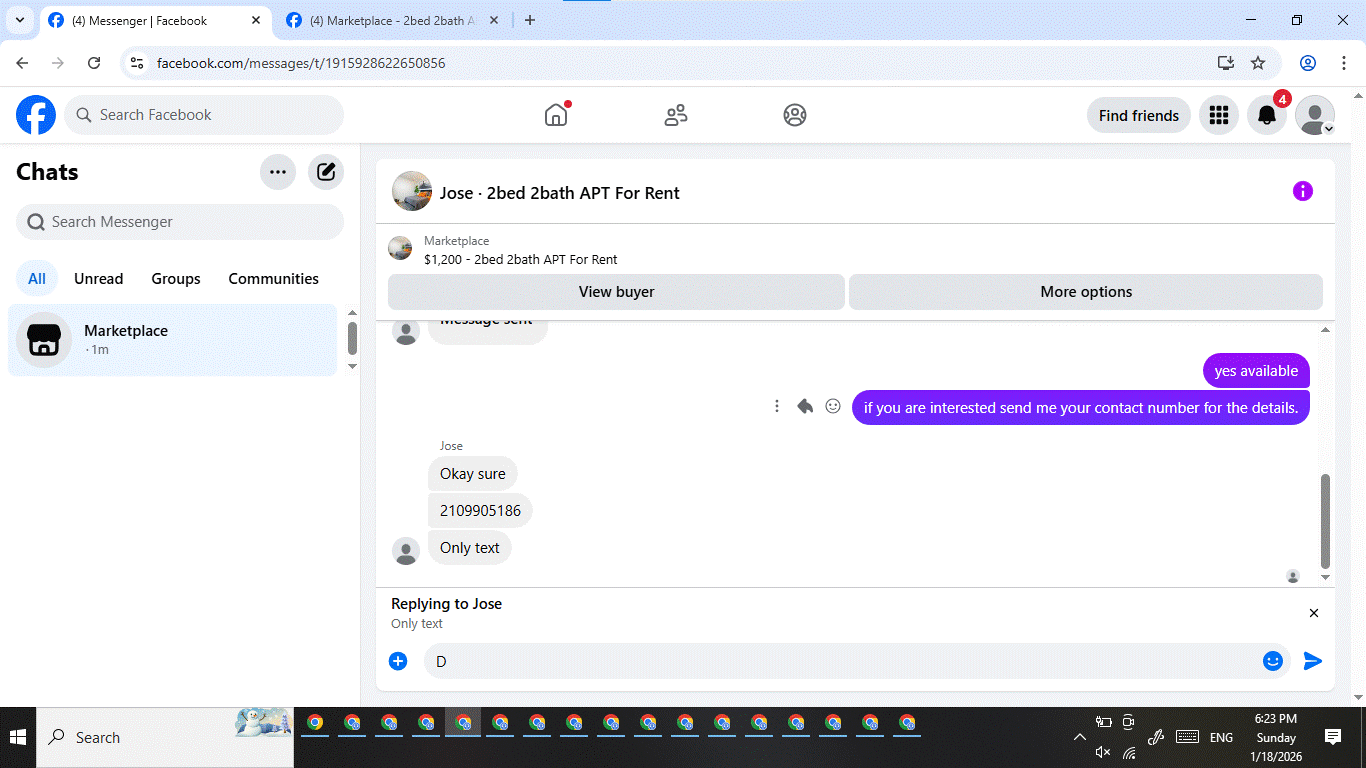Open the Groups icon in the top navigation

[795, 115]
